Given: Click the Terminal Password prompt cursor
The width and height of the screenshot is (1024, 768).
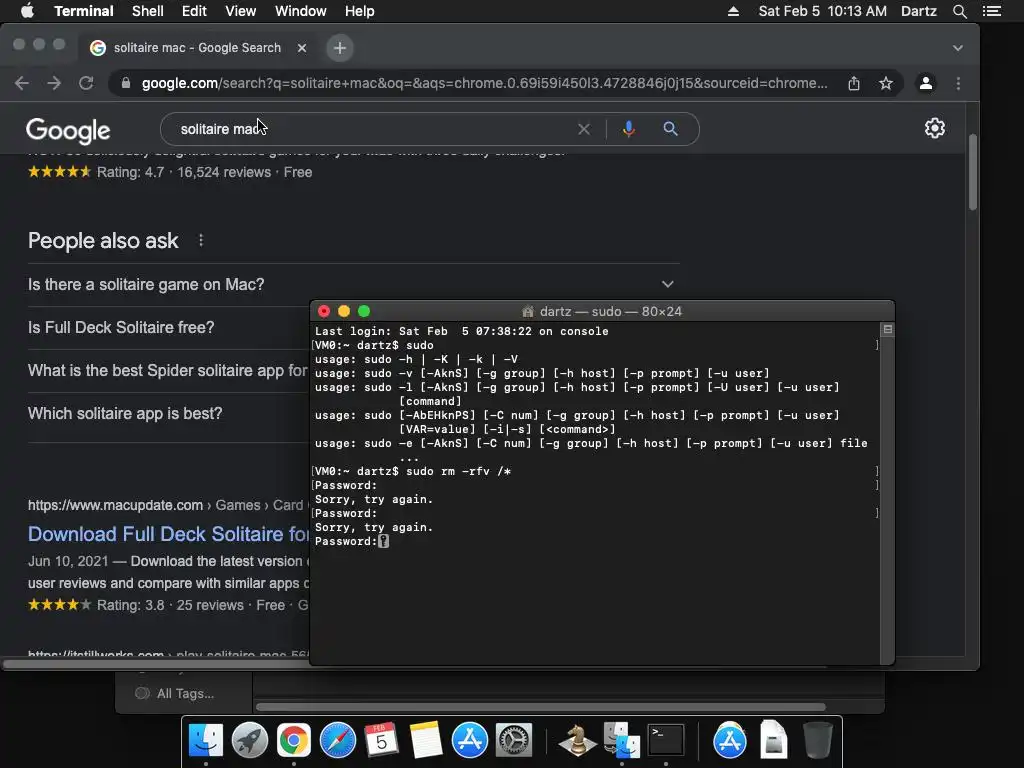Looking at the screenshot, I should point(383,541).
